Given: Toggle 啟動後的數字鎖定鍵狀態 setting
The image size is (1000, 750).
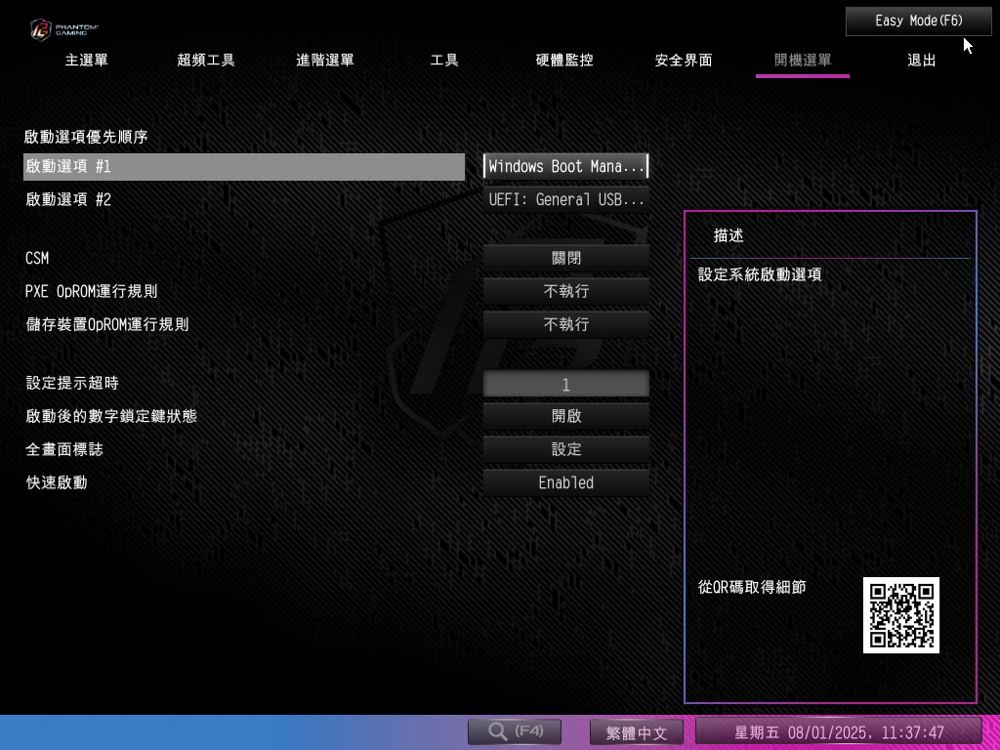Looking at the screenshot, I should pos(566,416).
